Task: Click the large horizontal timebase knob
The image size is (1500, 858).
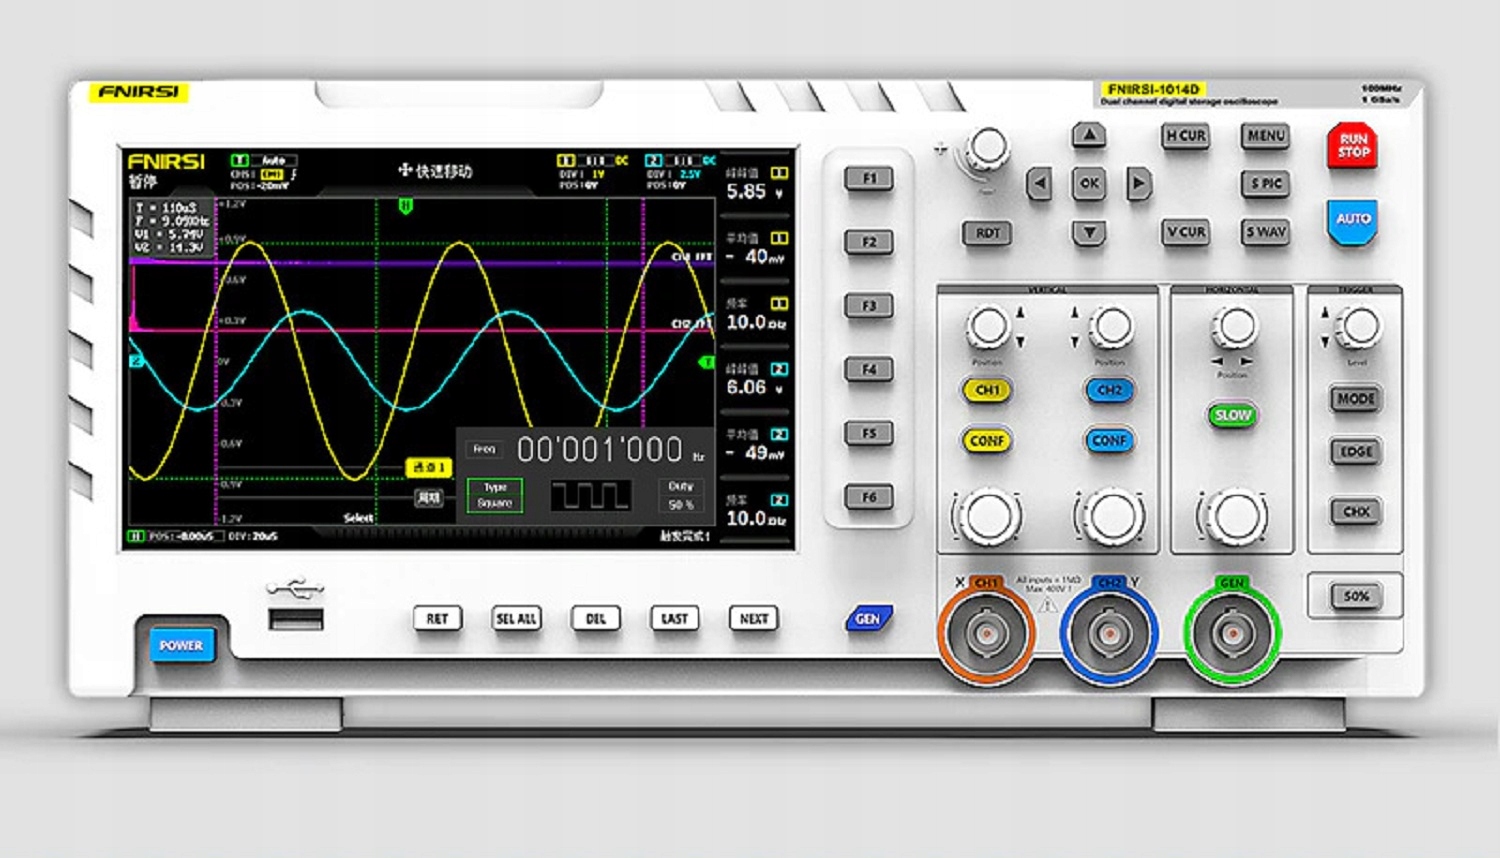Action: [1236, 516]
